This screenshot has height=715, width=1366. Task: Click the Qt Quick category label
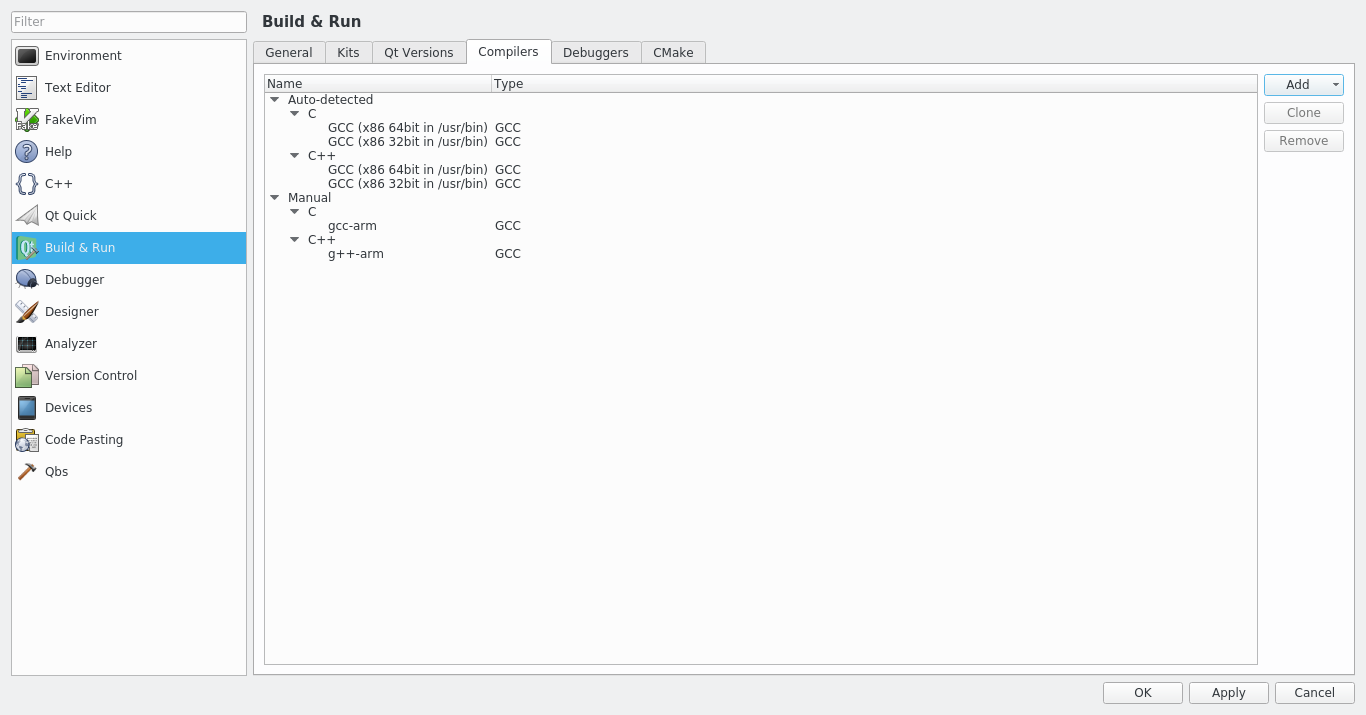[71, 216]
